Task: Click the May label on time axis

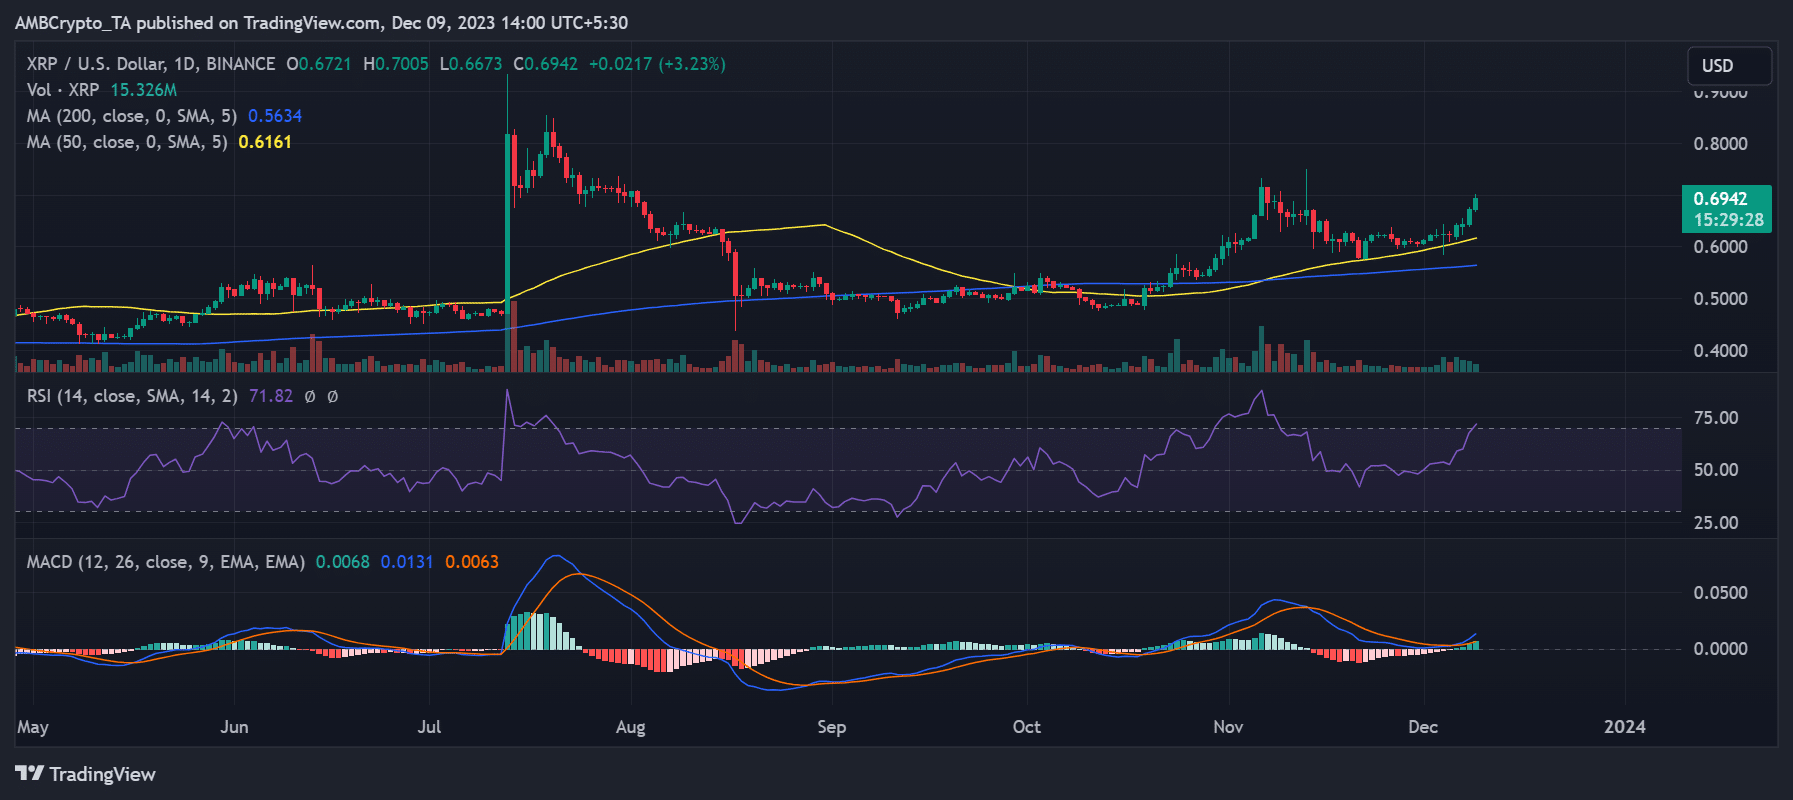Action: (x=33, y=727)
